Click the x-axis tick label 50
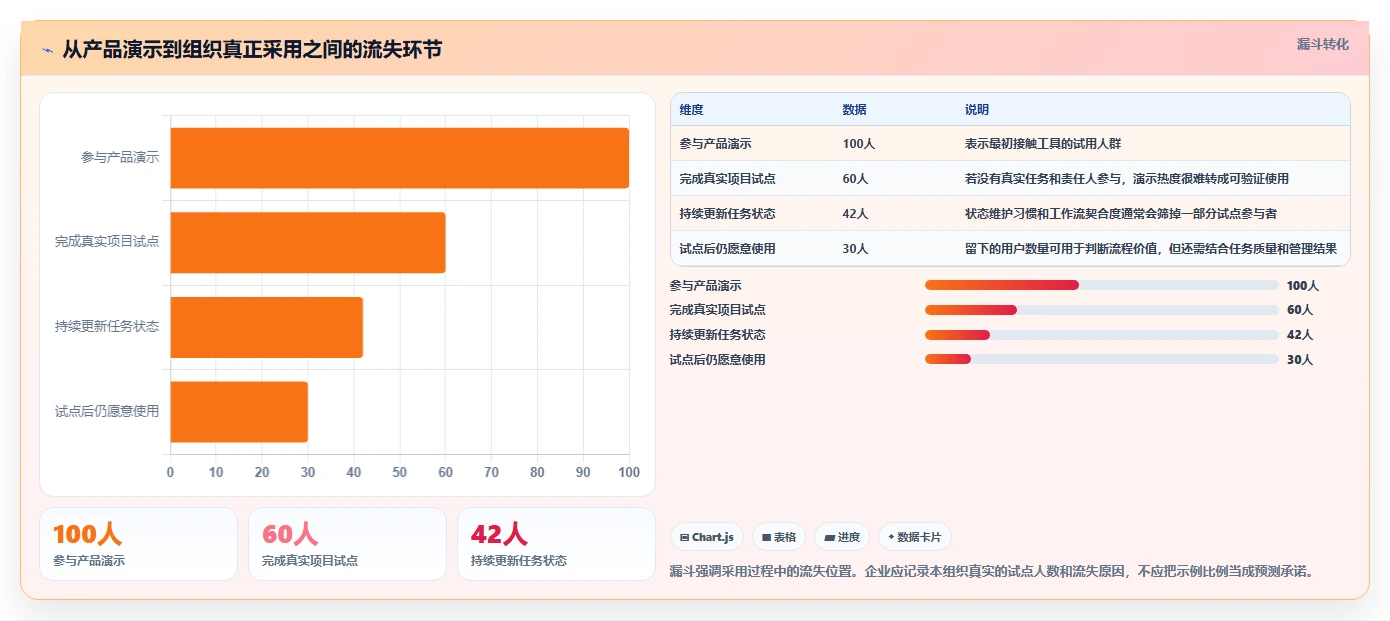The image size is (1390, 621). tap(400, 472)
